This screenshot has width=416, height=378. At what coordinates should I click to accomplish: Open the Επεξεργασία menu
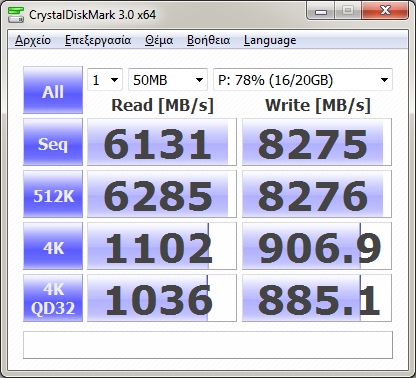(x=98, y=40)
